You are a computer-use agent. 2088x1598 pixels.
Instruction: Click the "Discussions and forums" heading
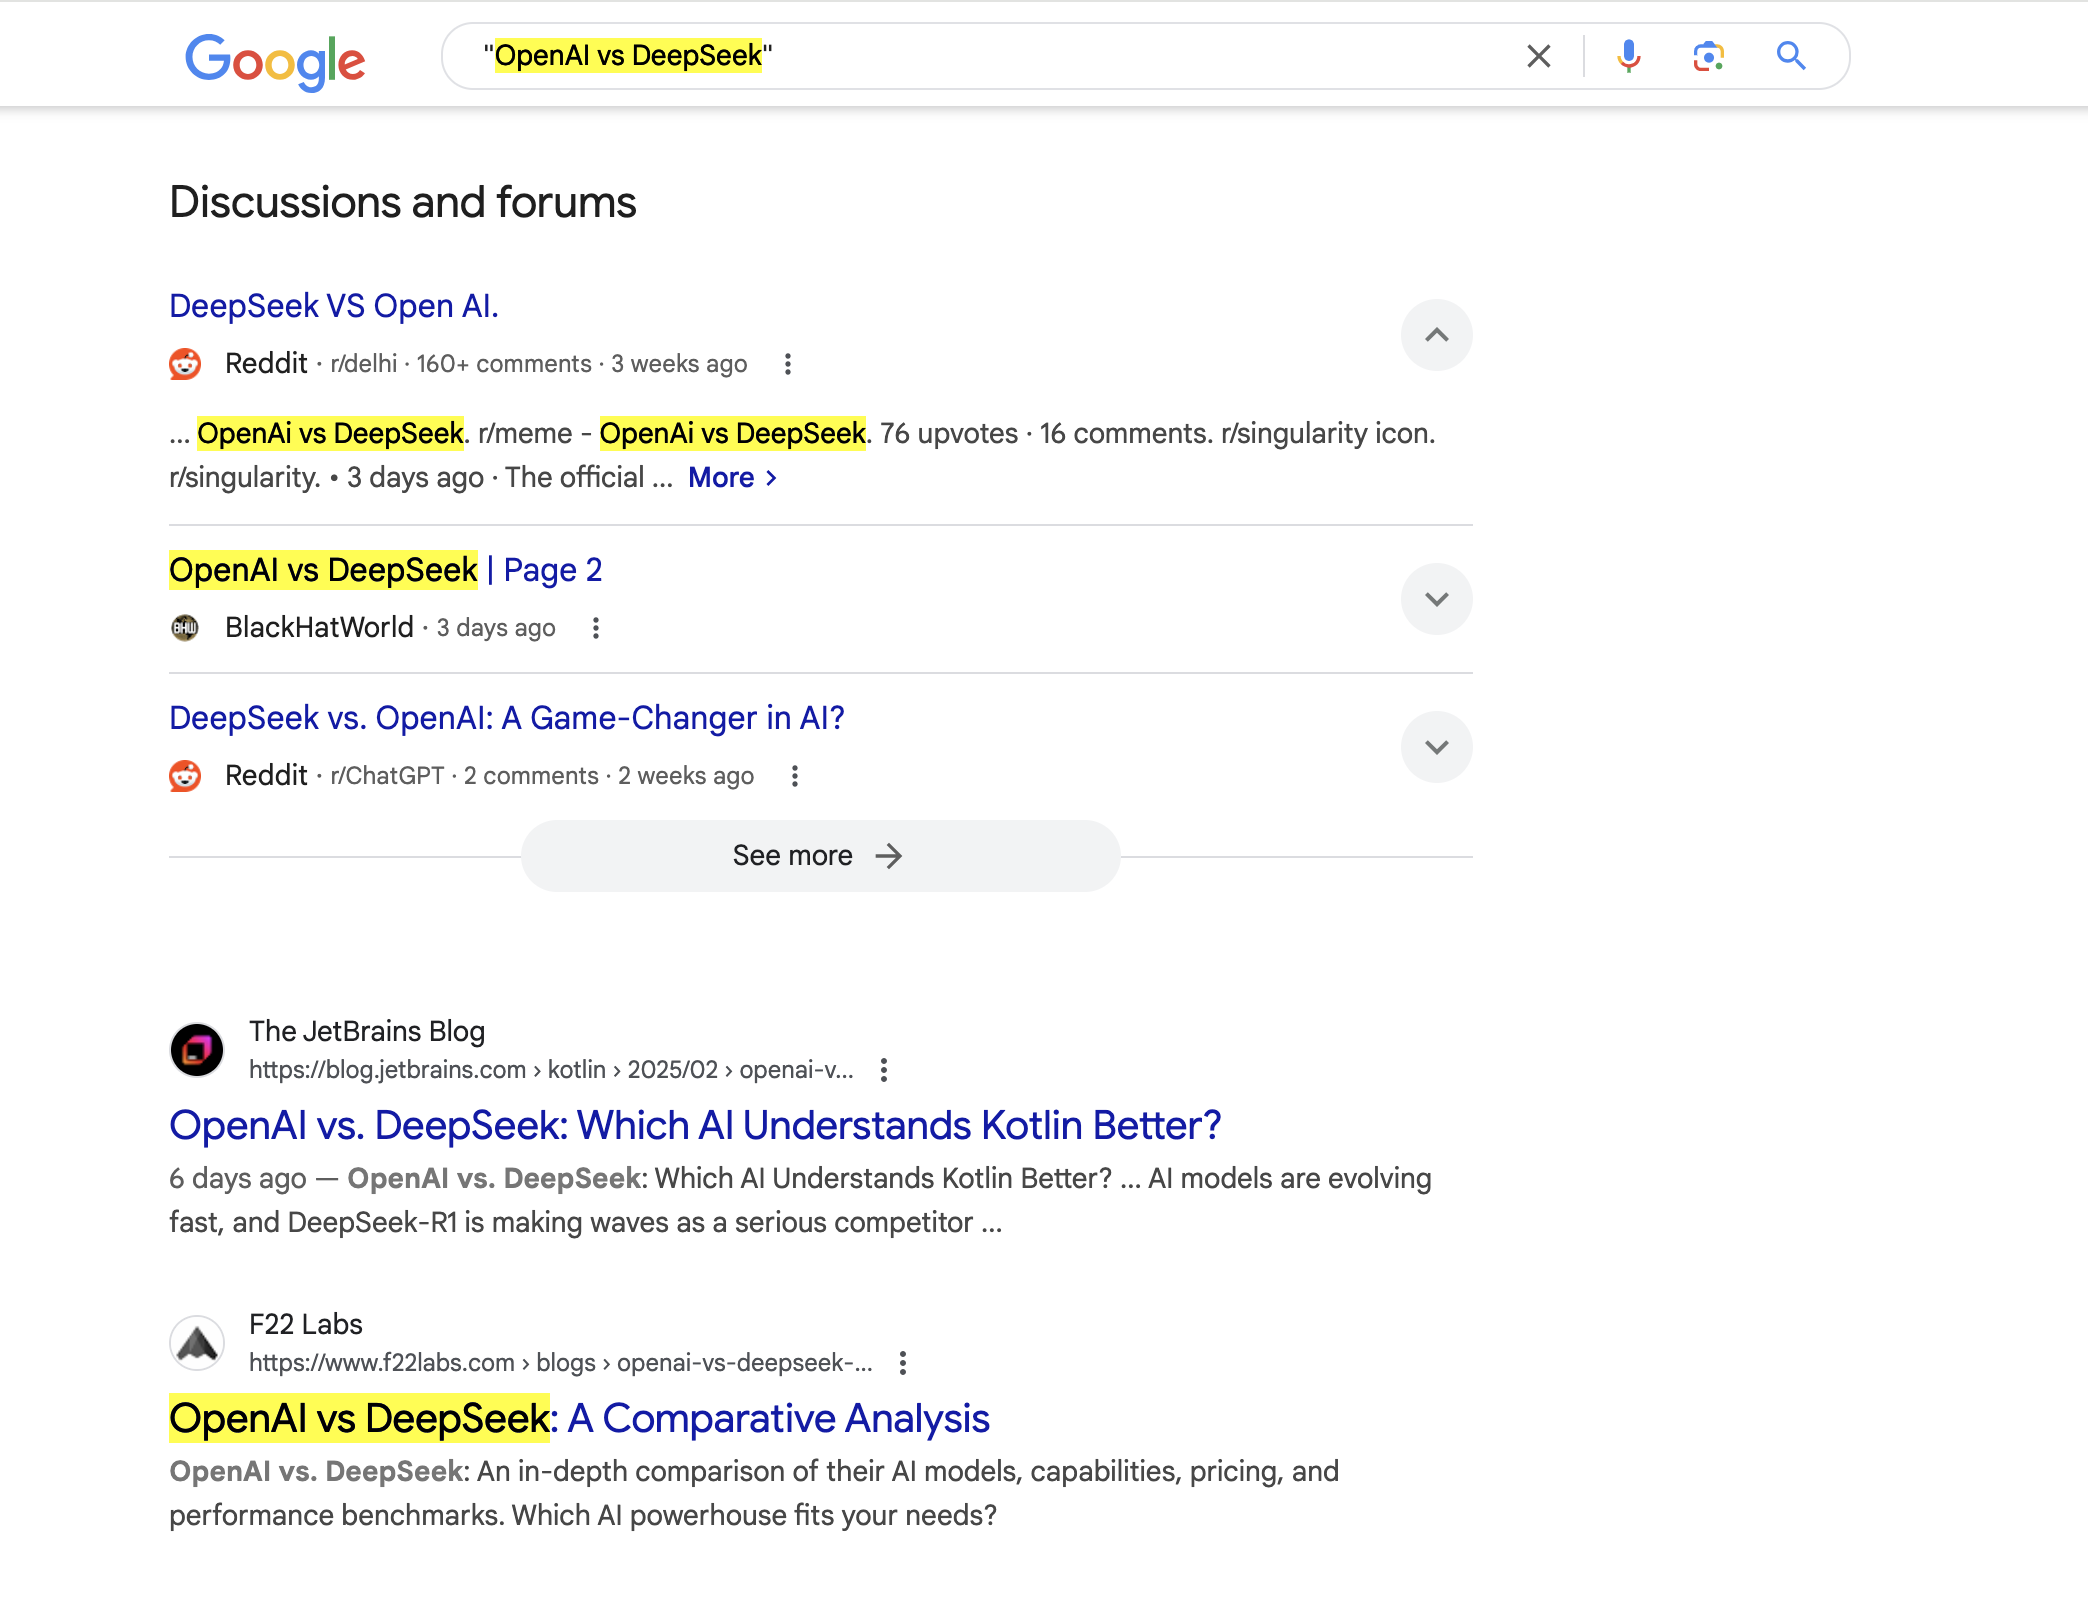click(x=403, y=202)
